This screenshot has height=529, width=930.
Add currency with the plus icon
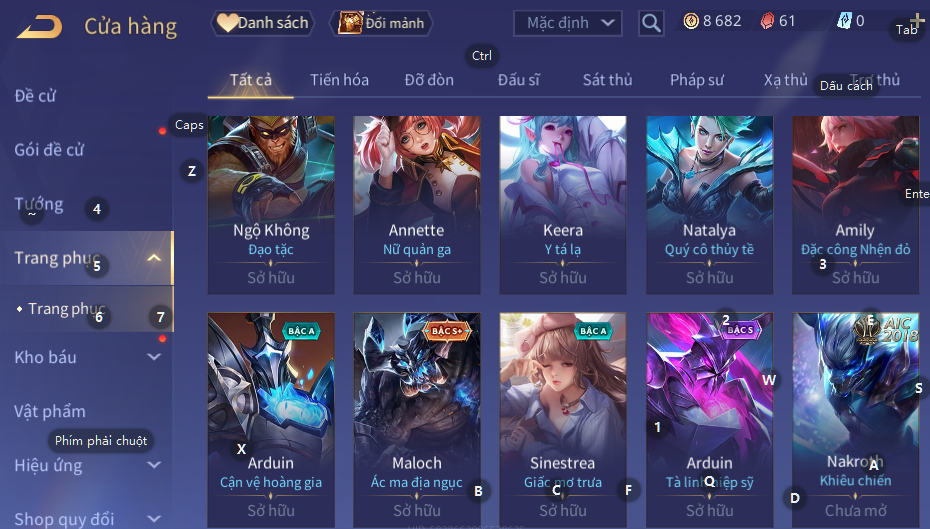click(x=917, y=23)
